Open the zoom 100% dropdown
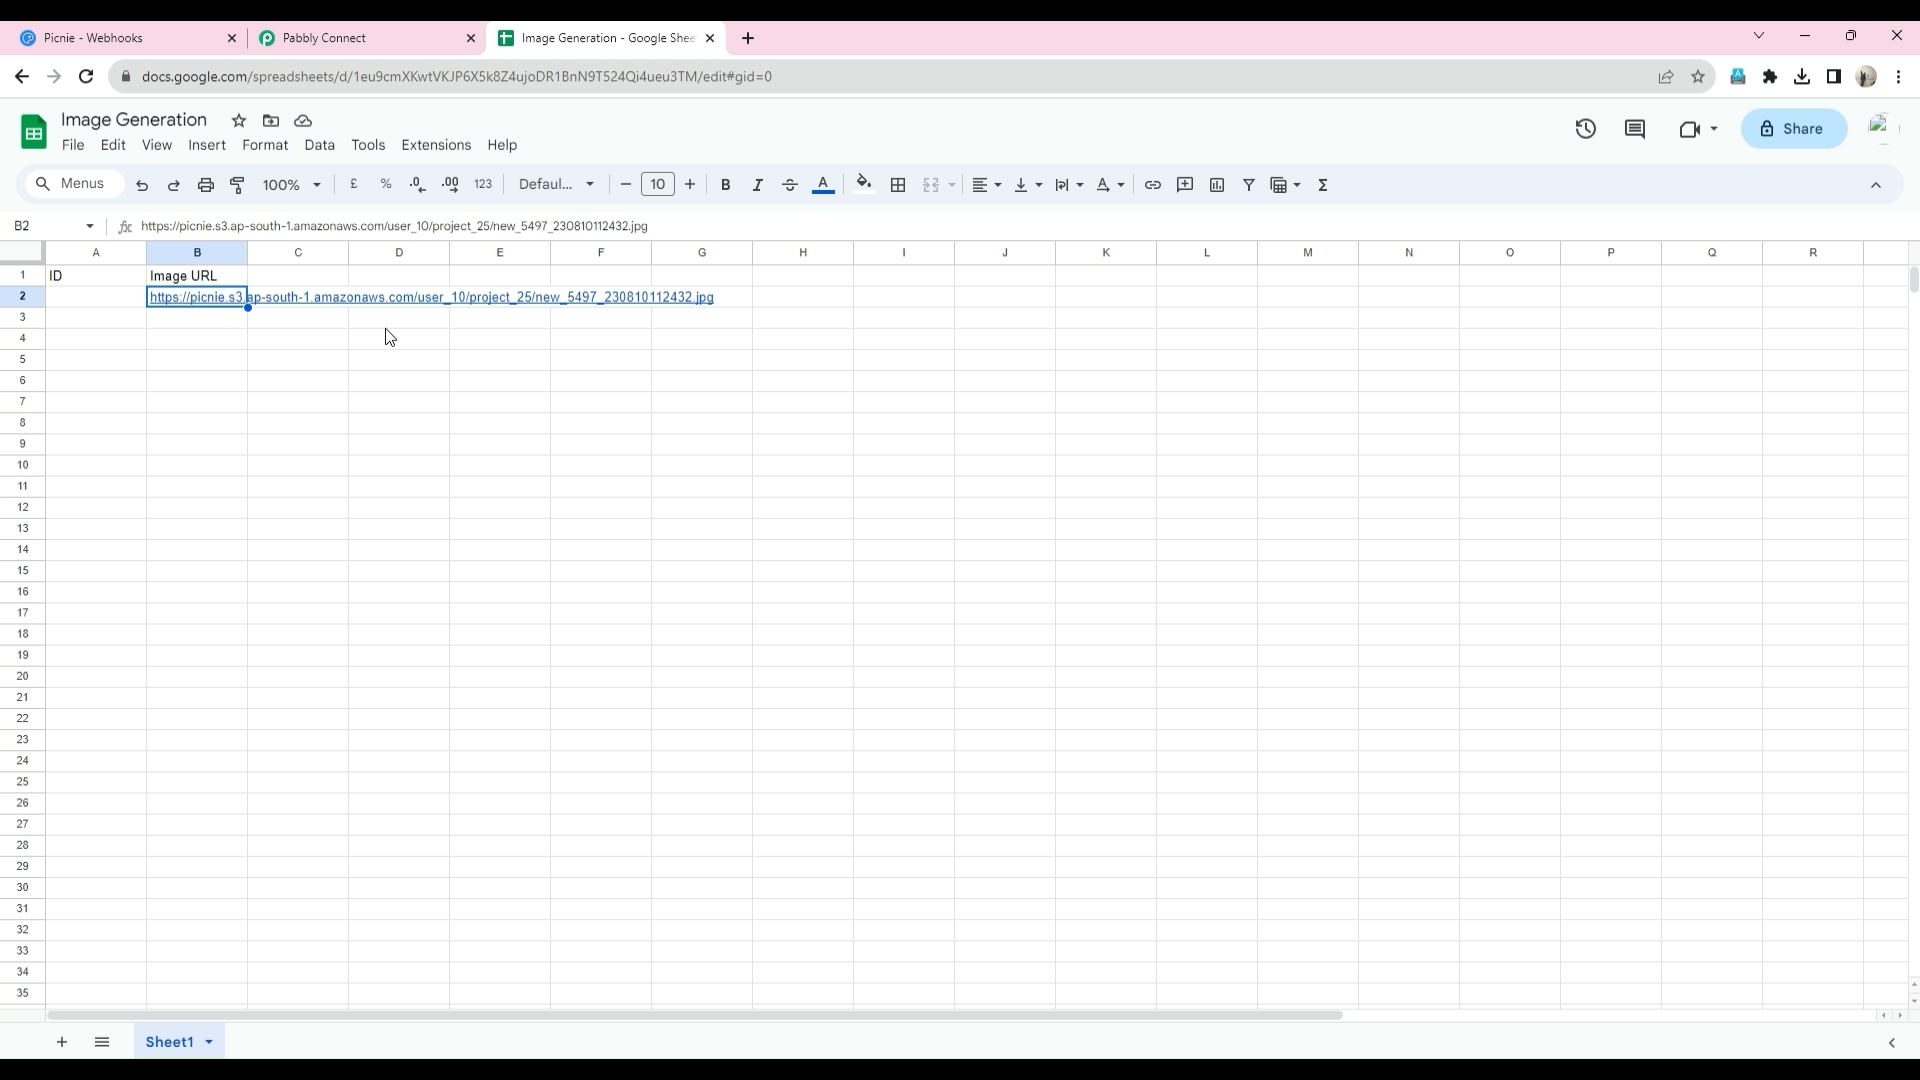The image size is (1920, 1080). tap(291, 185)
